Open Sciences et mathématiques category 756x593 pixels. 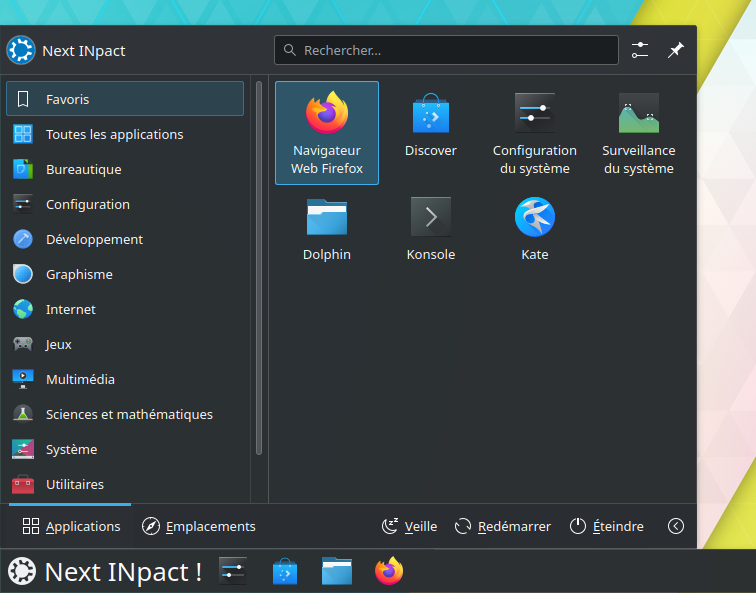tap(125, 414)
